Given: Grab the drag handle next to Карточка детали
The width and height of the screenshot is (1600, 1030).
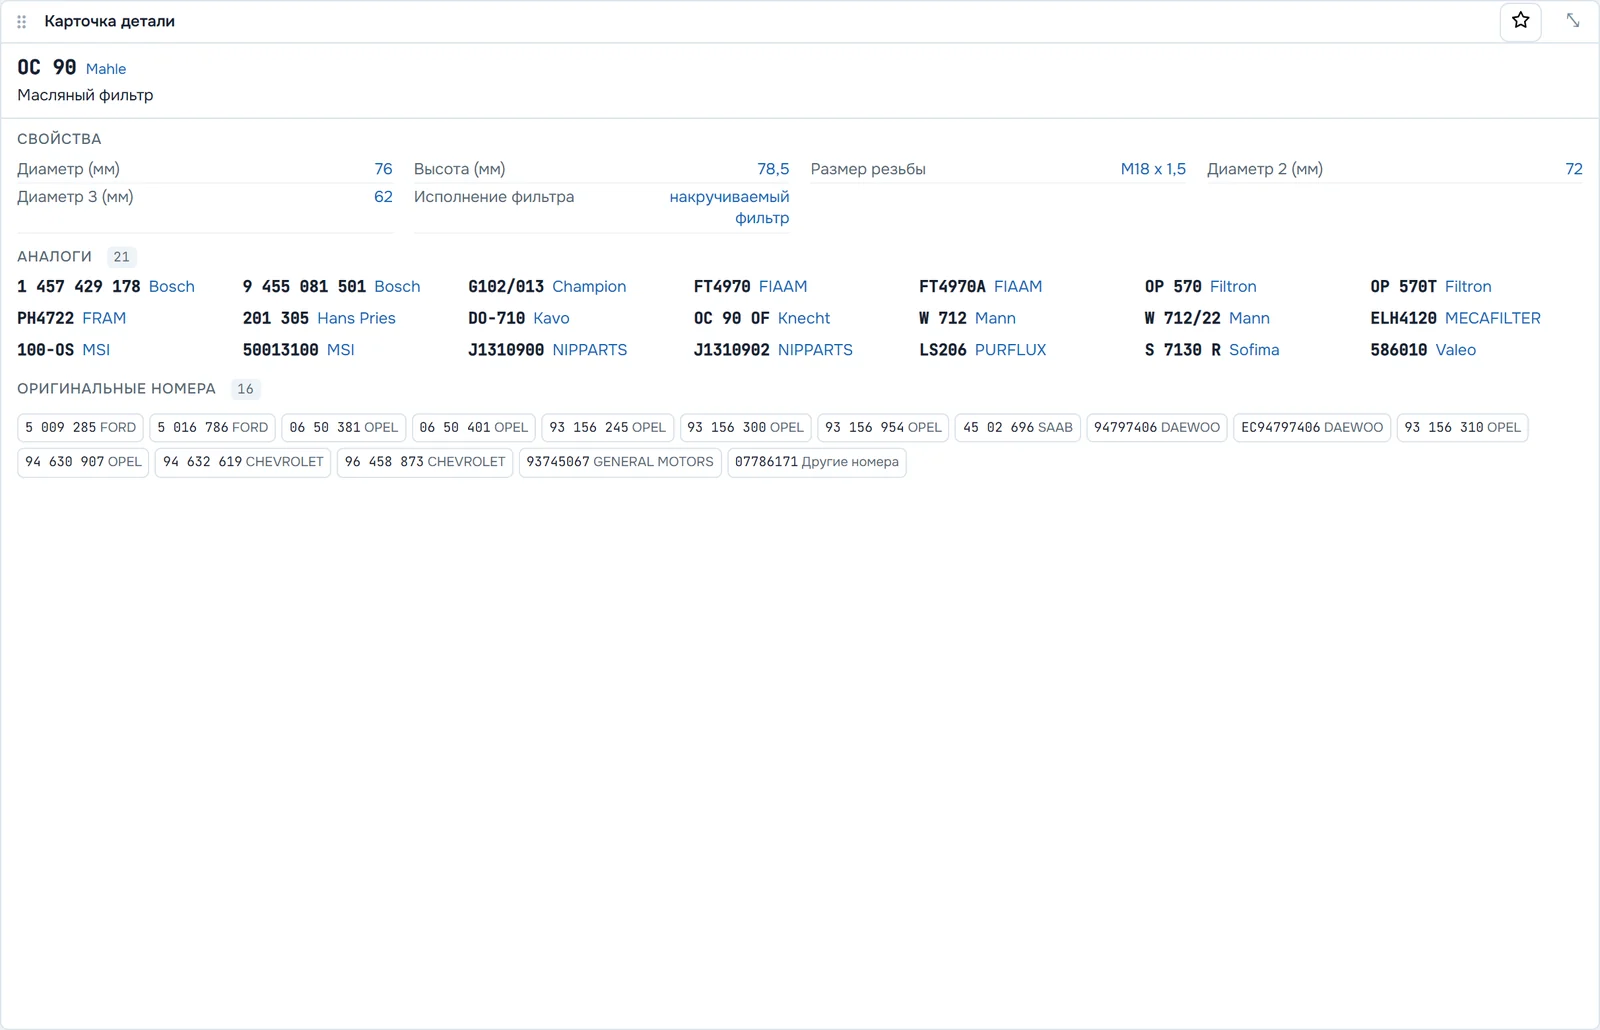Looking at the screenshot, I should pos(21,21).
